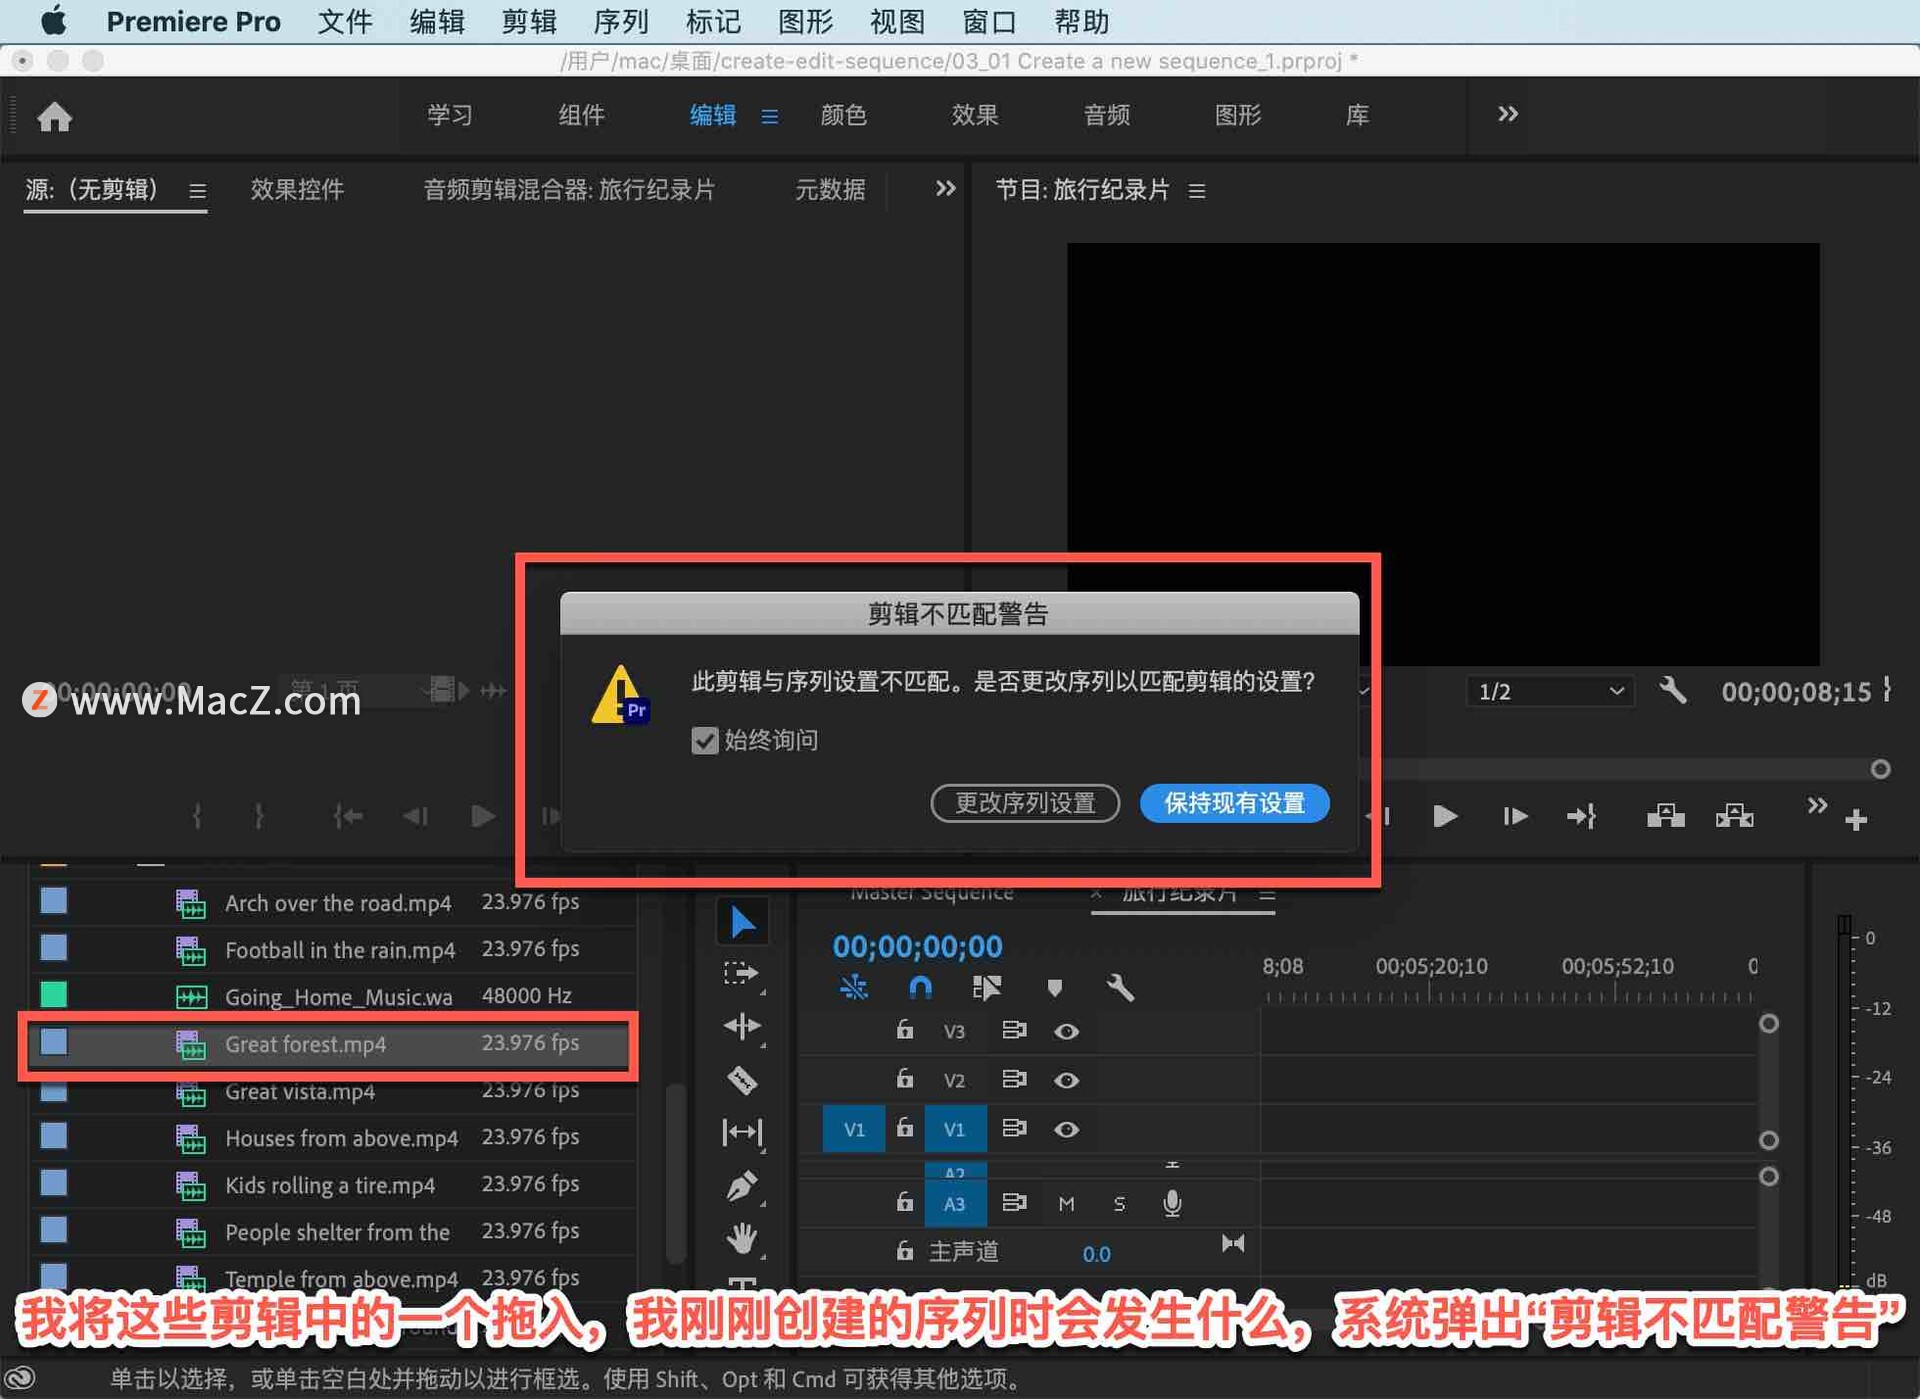Click blue label swatch of Great forest.mp4
This screenshot has height=1399, width=1920.
[54, 1043]
